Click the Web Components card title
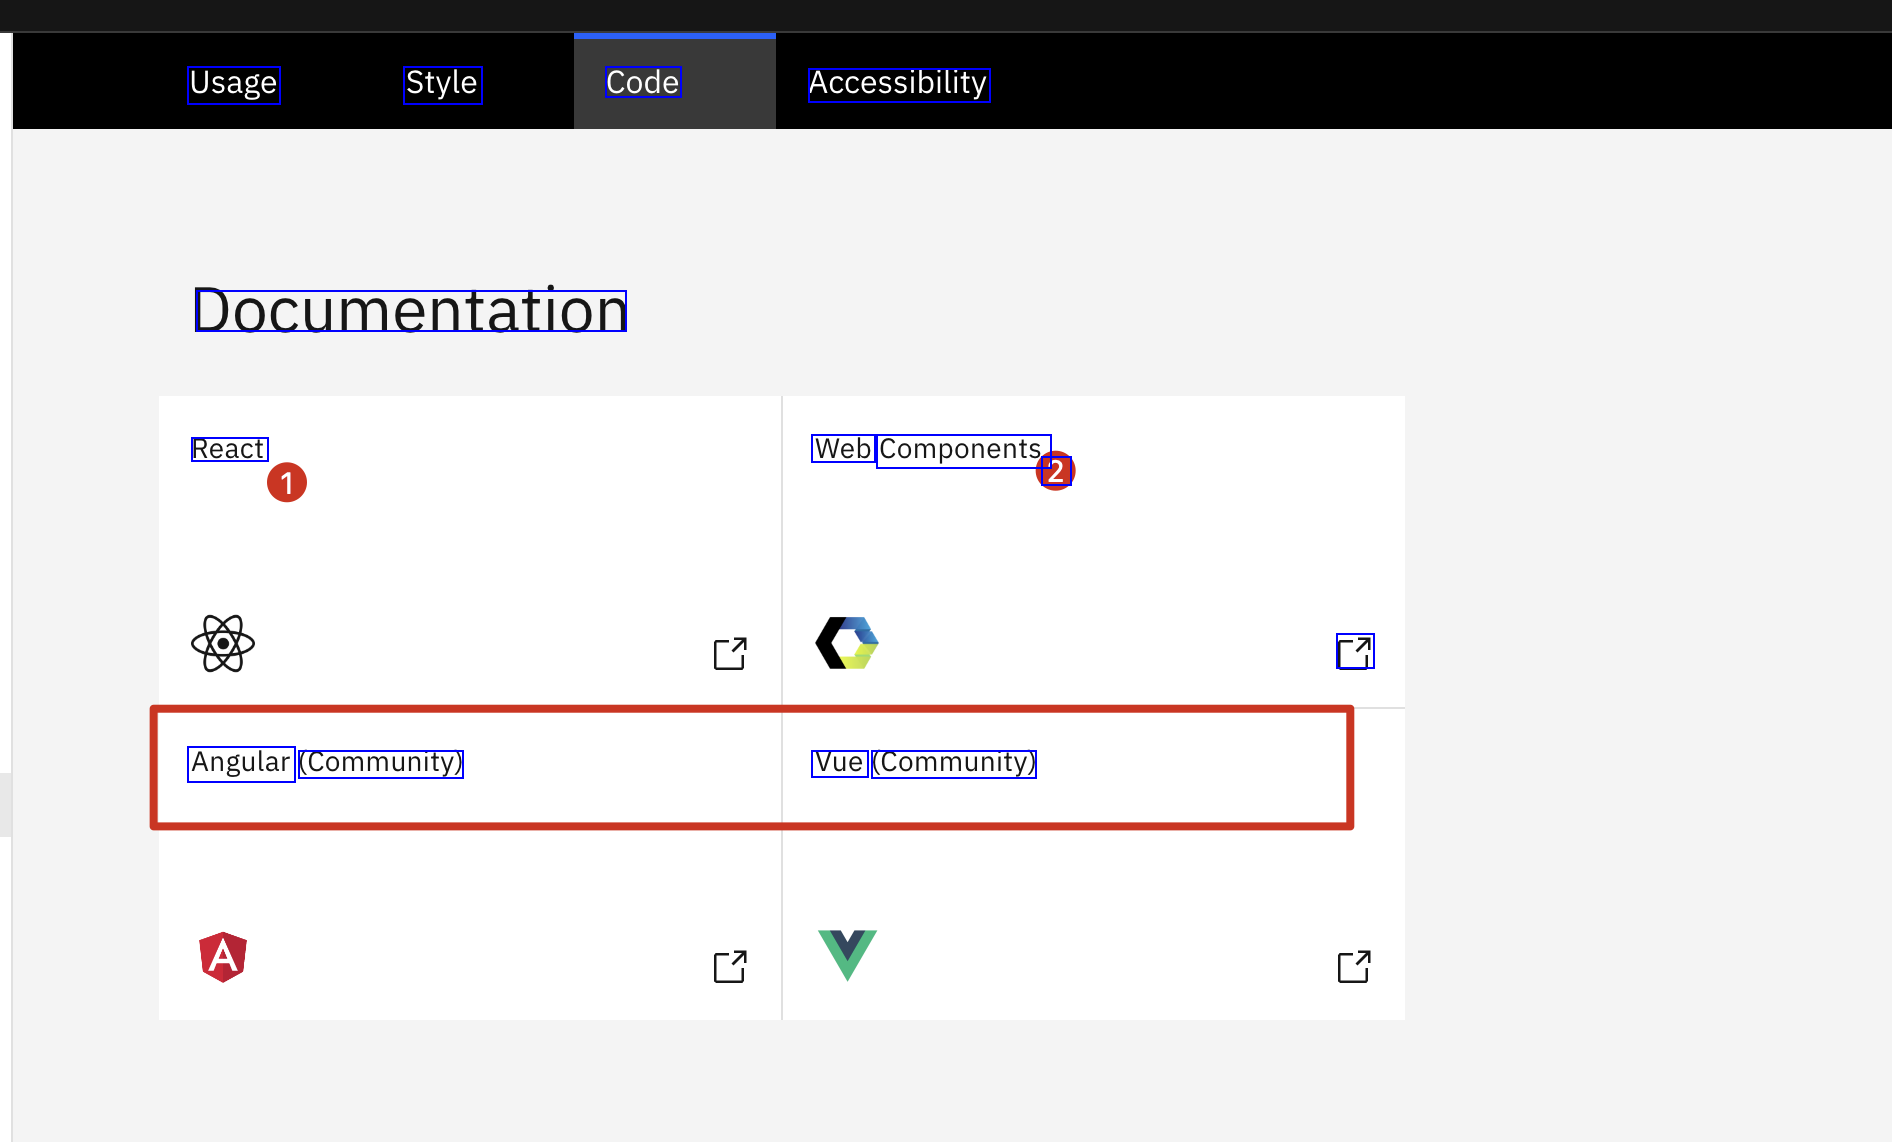1892x1142 pixels. [930, 449]
